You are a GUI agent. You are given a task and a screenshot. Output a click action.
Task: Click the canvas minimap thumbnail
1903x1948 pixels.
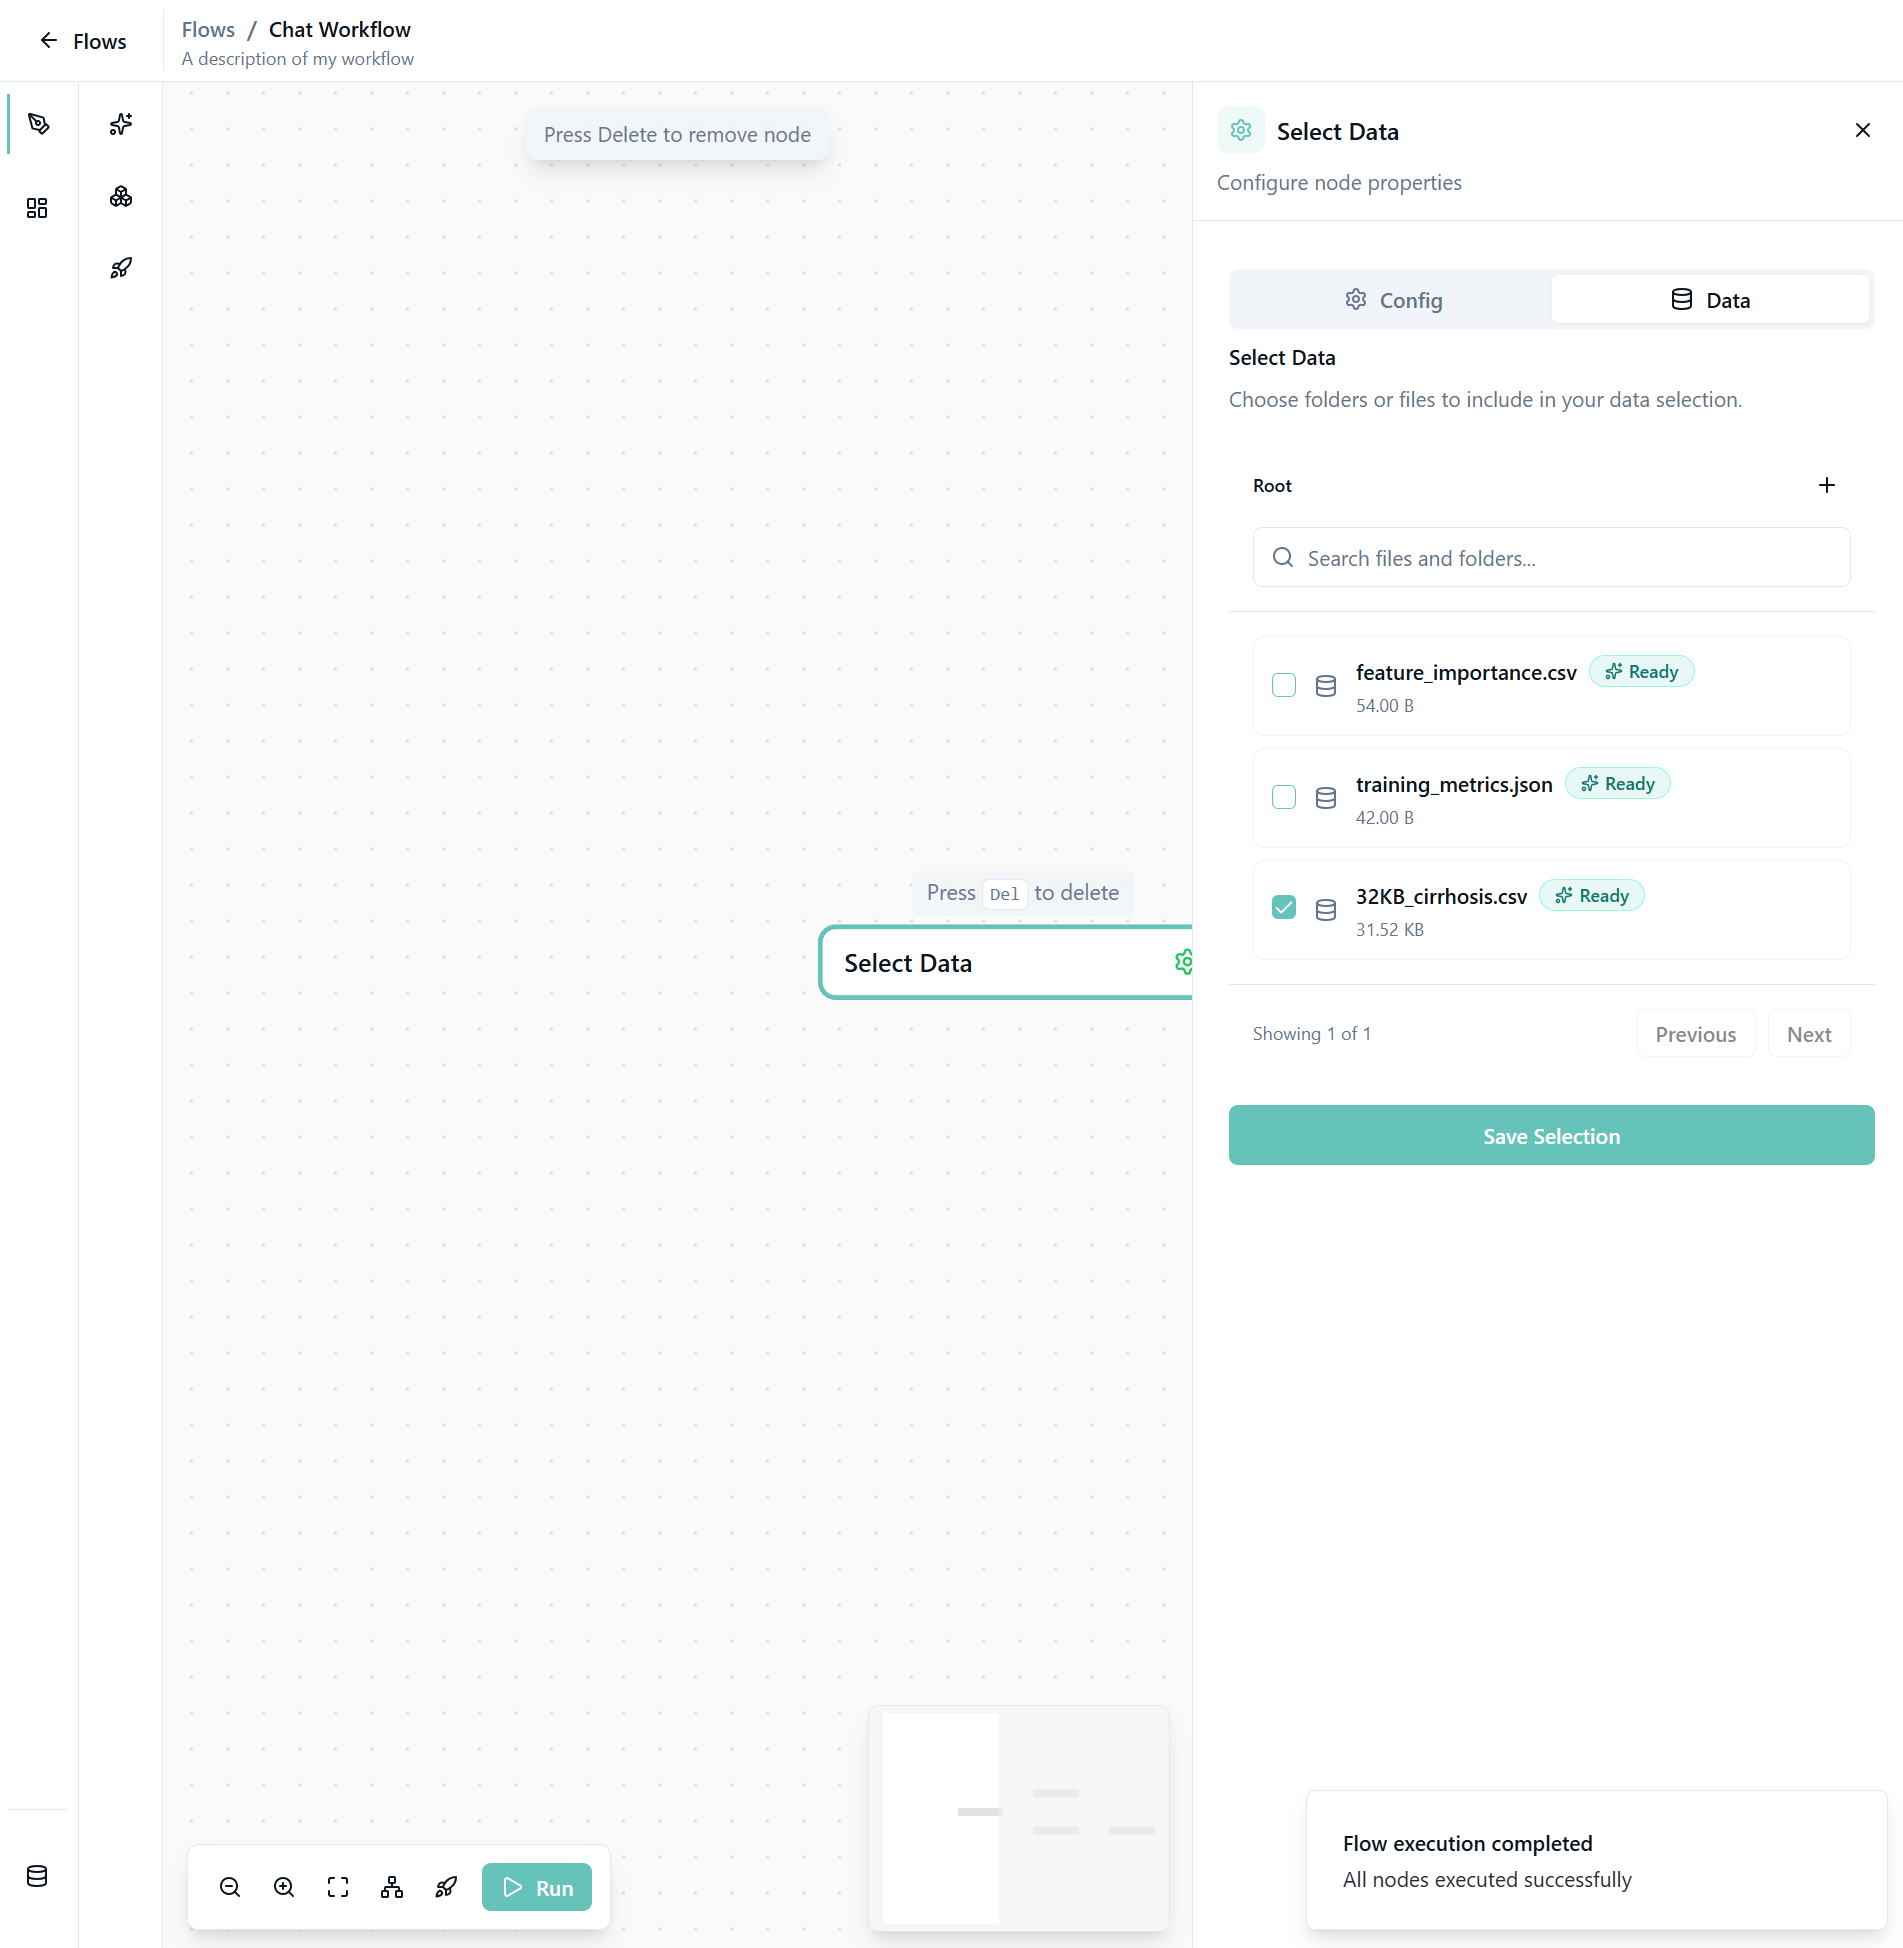pyautogui.click(x=1018, y=1818)
